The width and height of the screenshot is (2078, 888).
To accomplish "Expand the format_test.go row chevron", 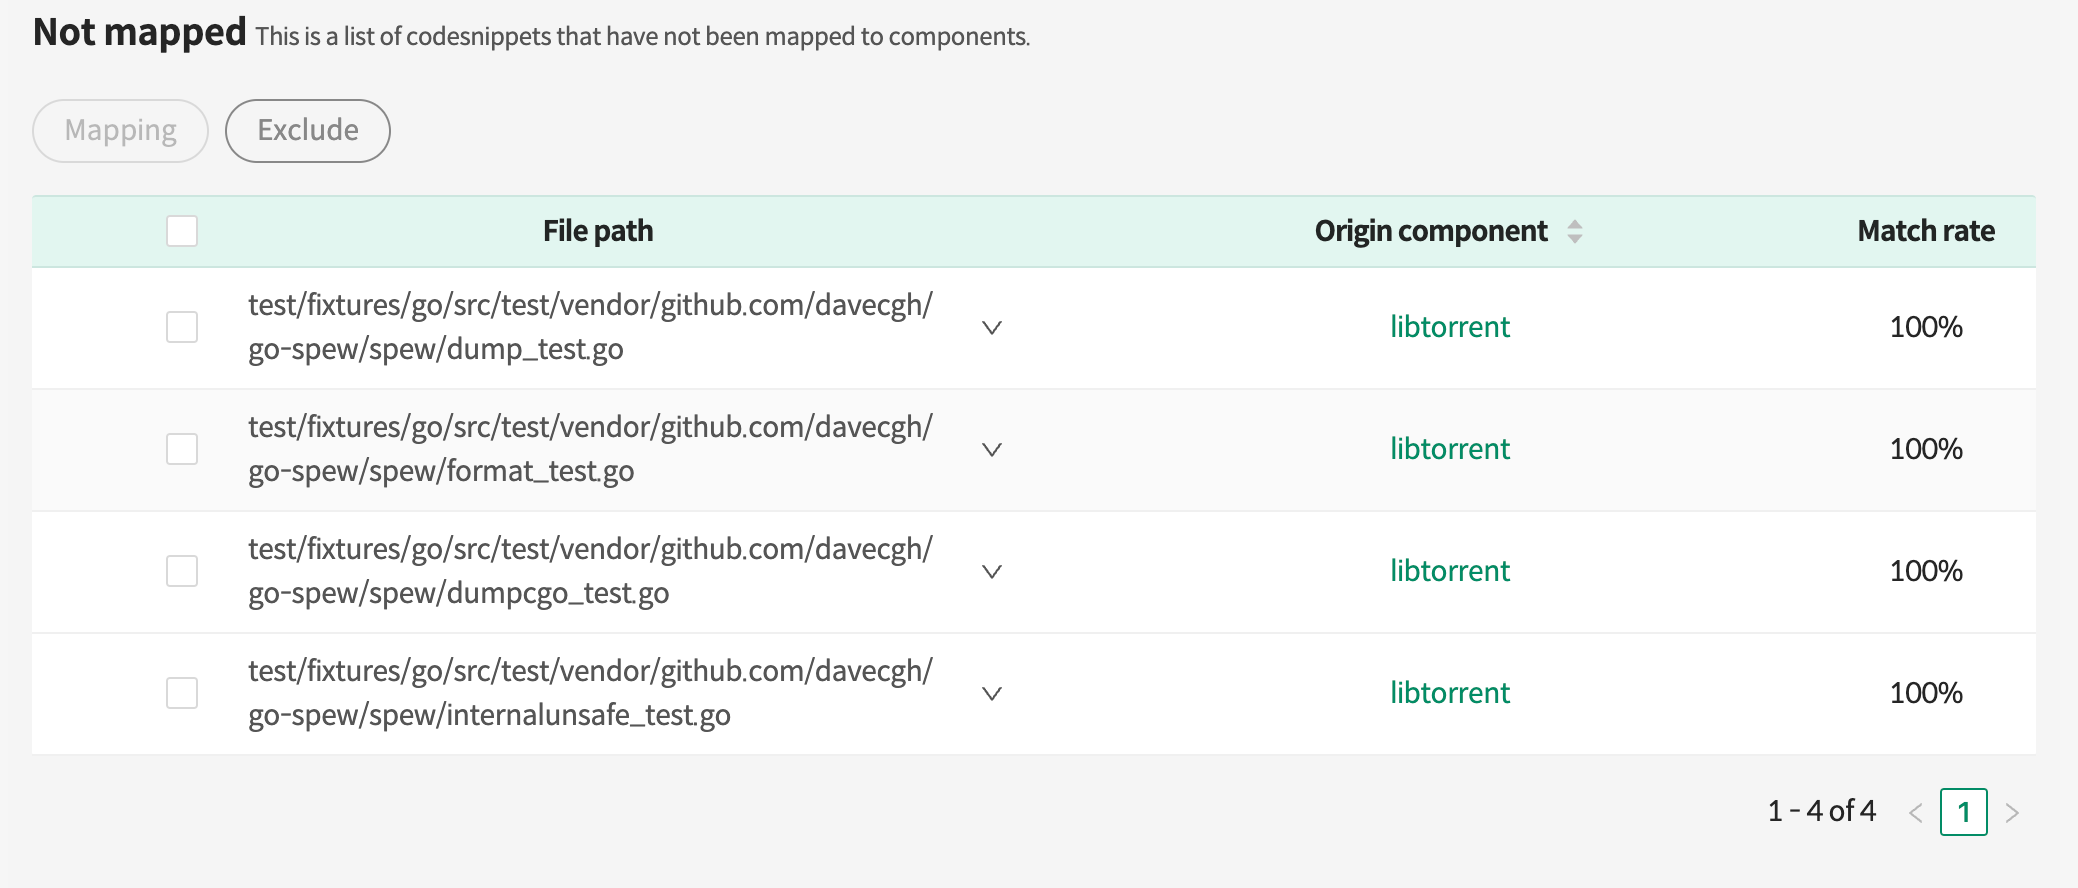I will [x=991, y=450].
